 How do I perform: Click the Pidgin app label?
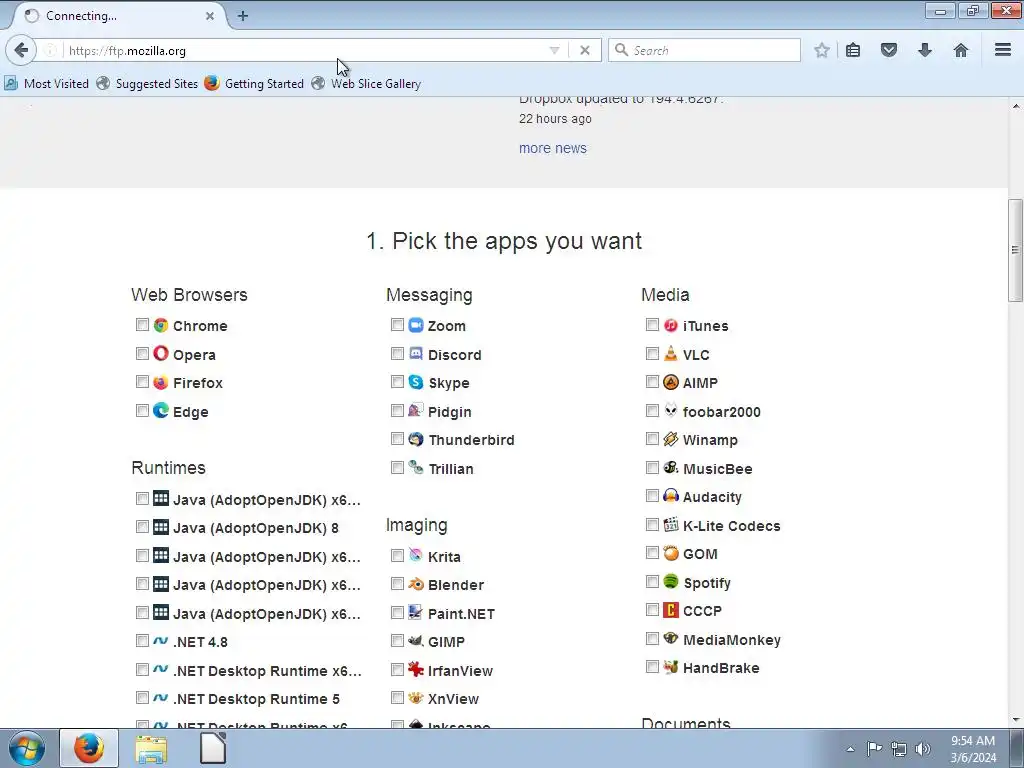point(449,411)
